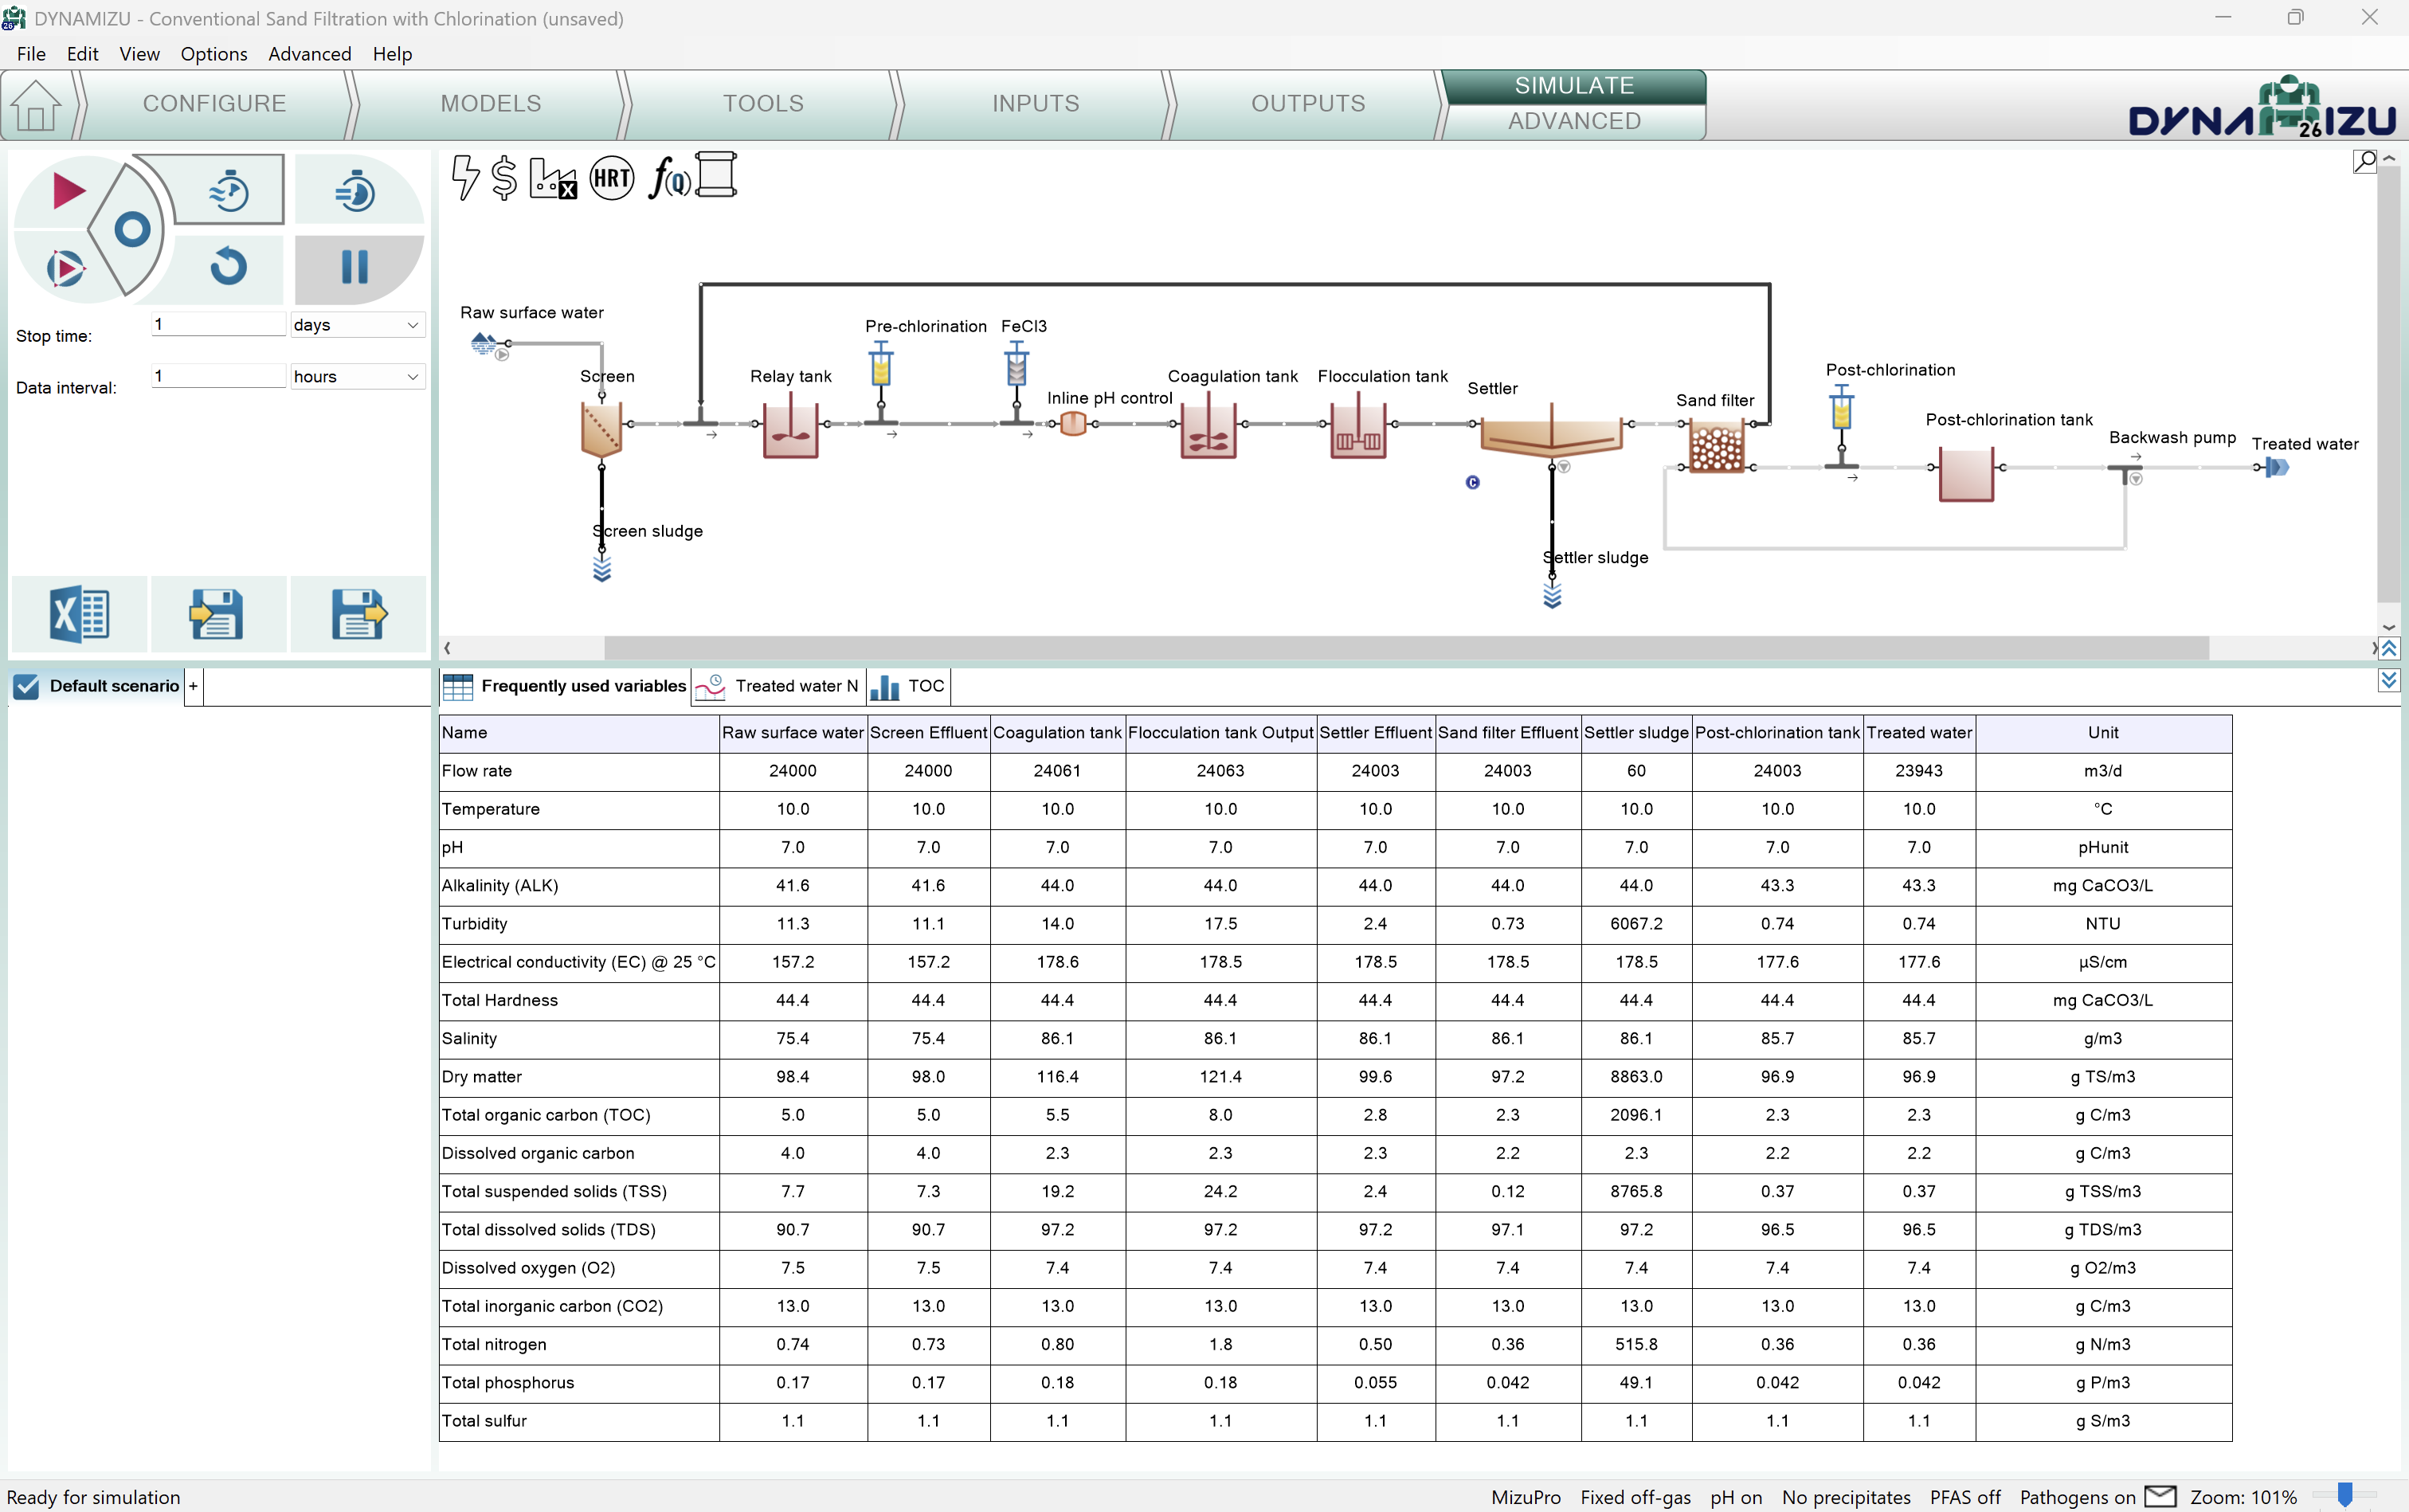This screenshot has height=1512, width=2409.
Task: Open the cost dollar sign tool
Action: click(505, 179)
